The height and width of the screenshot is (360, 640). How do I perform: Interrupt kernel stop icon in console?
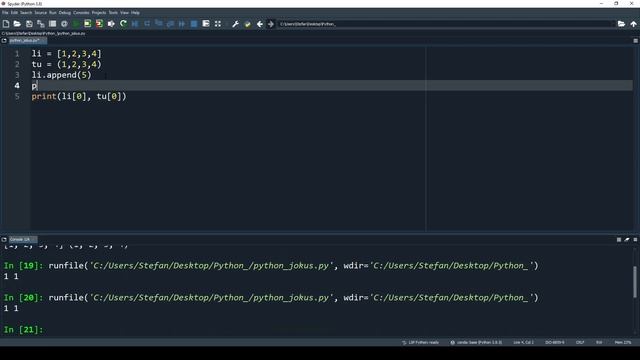coord(619,240)
